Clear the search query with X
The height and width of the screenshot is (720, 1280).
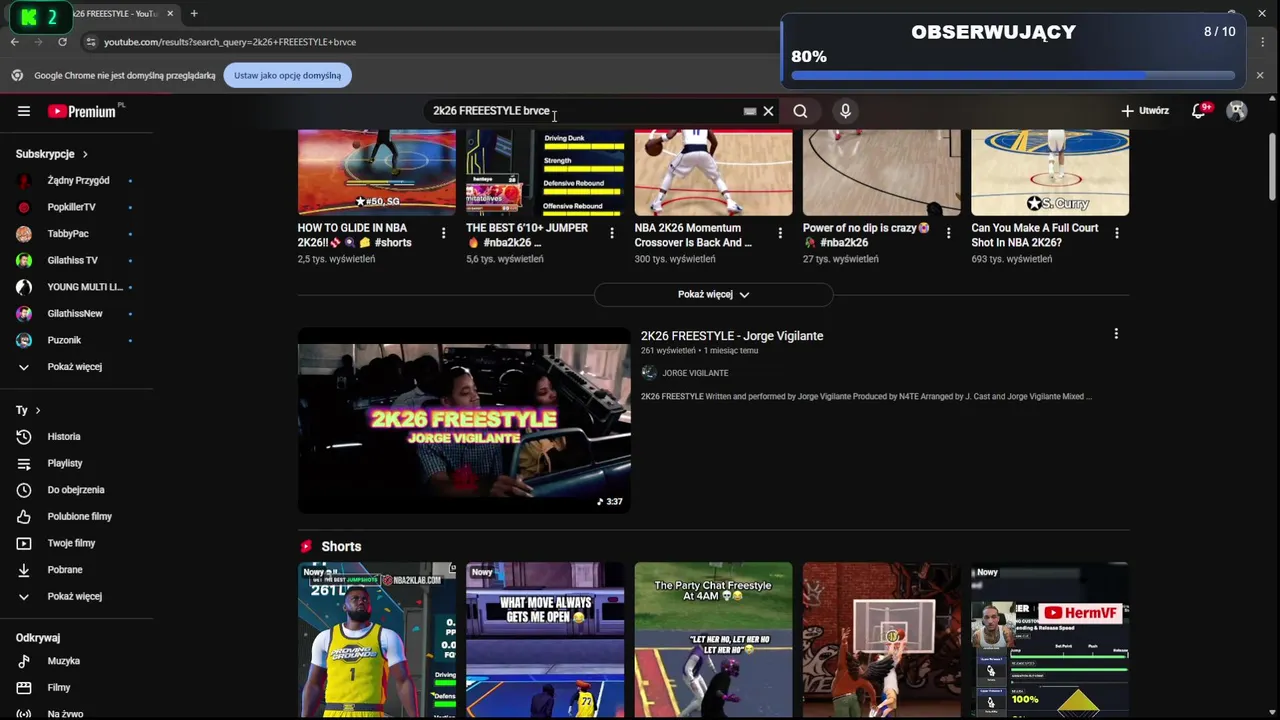pos(768,111)
